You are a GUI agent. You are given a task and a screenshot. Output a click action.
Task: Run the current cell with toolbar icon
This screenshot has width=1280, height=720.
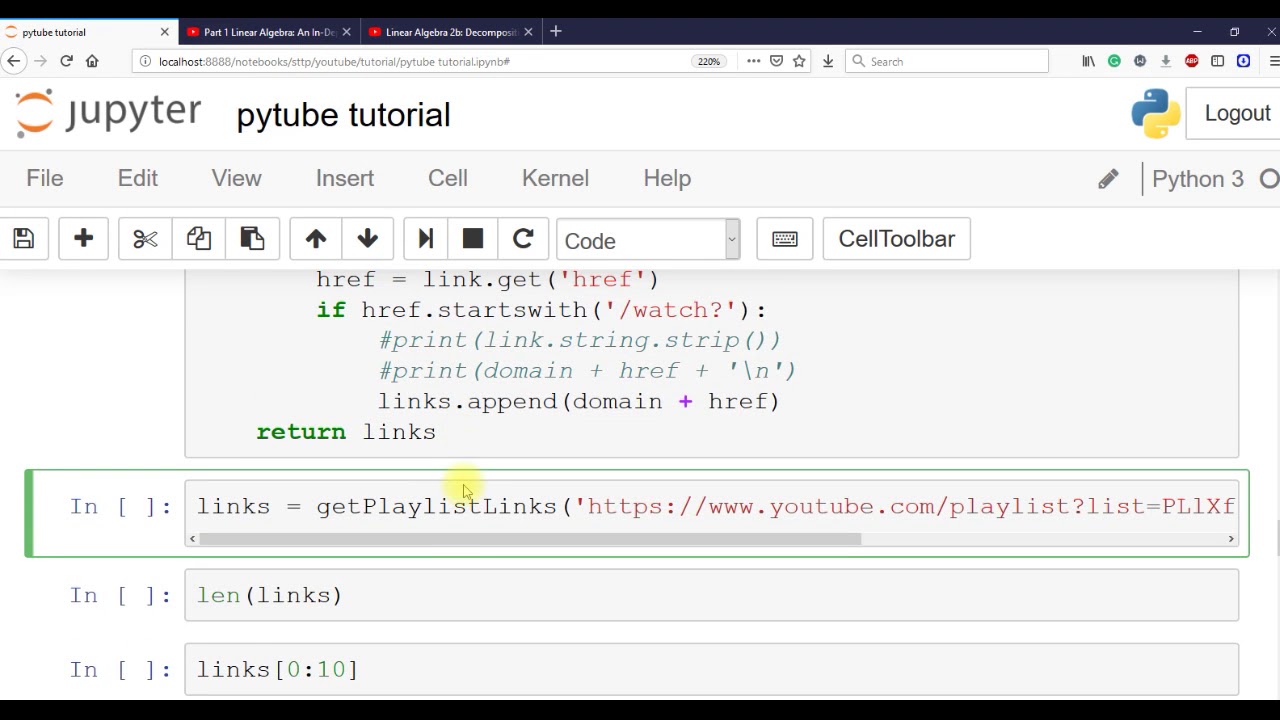coord(426,239)
